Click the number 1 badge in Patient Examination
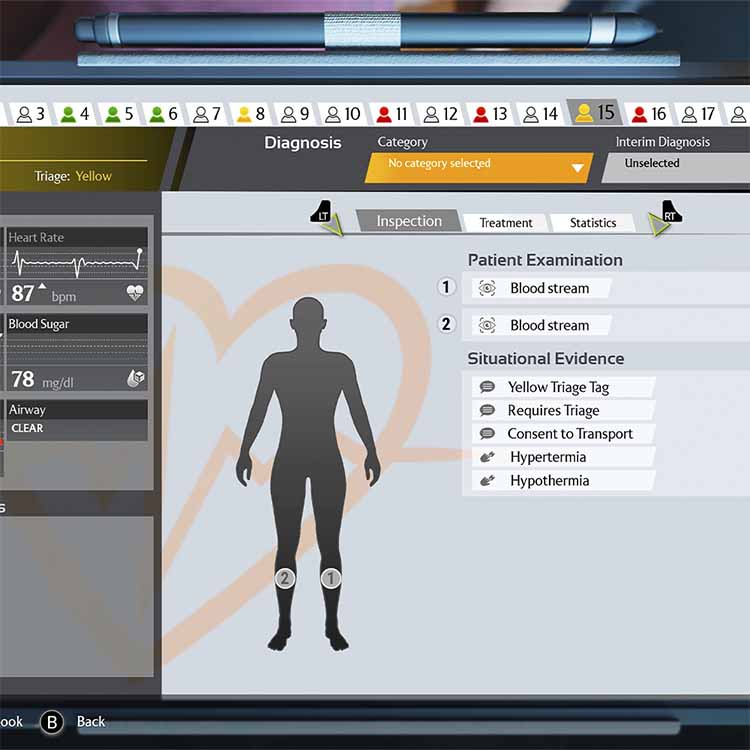Screen dimensions: 750x750 [x=446, y=287]
